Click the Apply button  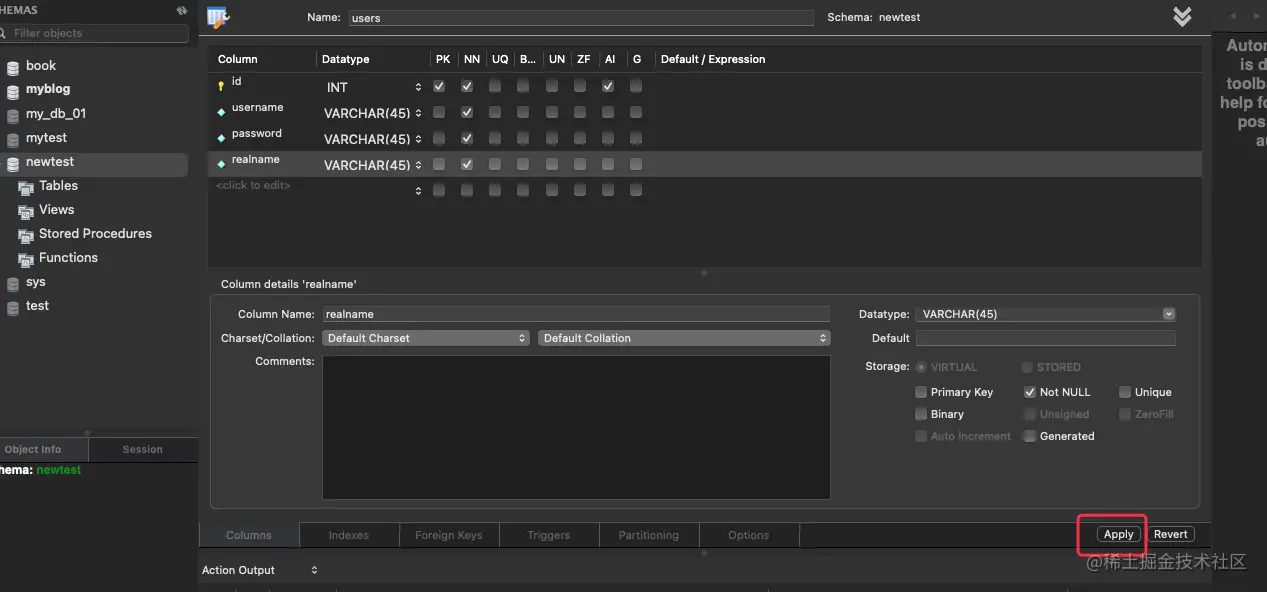(1119, 534)
